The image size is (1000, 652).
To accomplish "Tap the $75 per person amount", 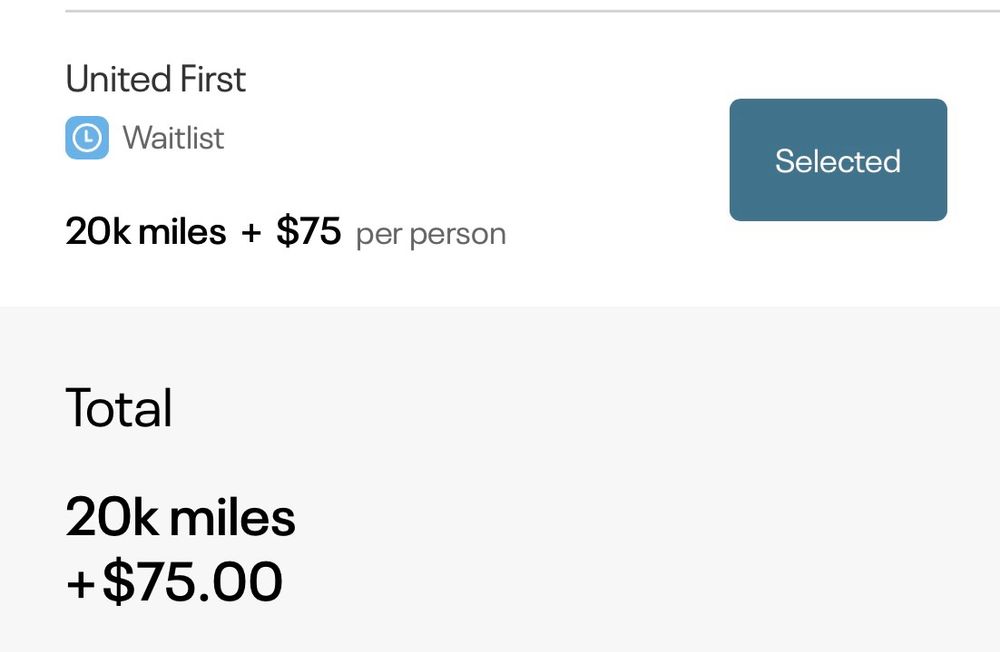I will pyautogui.click(x=308, y=232).
